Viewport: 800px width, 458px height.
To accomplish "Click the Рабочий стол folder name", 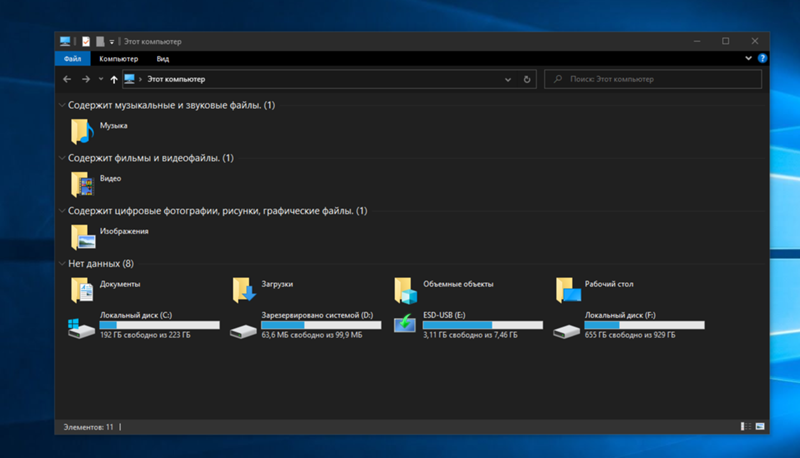I will 609,284.
